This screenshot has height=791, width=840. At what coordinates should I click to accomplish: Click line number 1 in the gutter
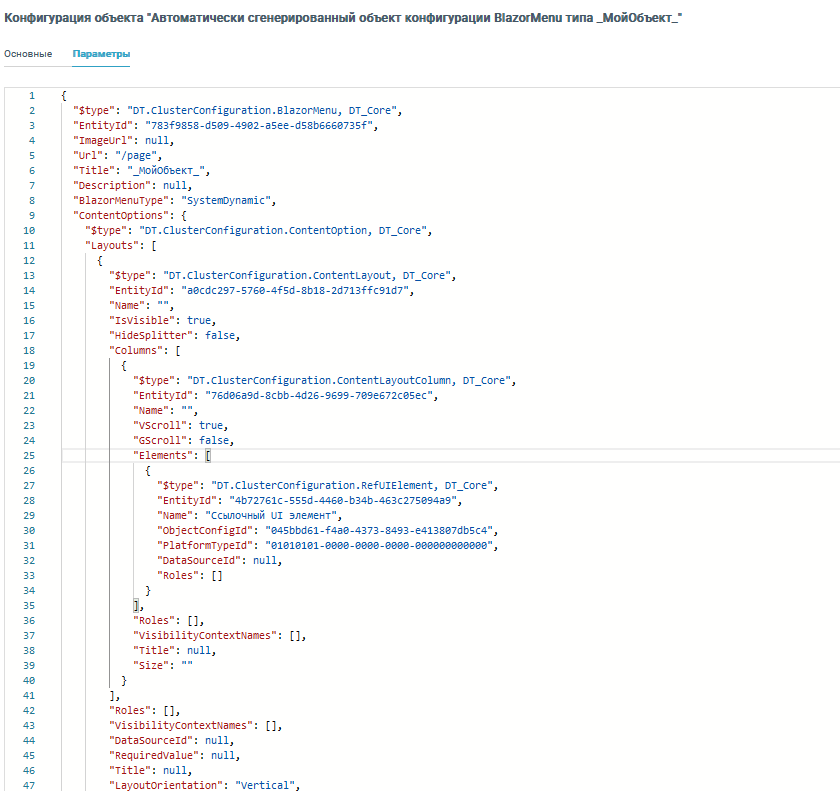click(x=32, y=95)
